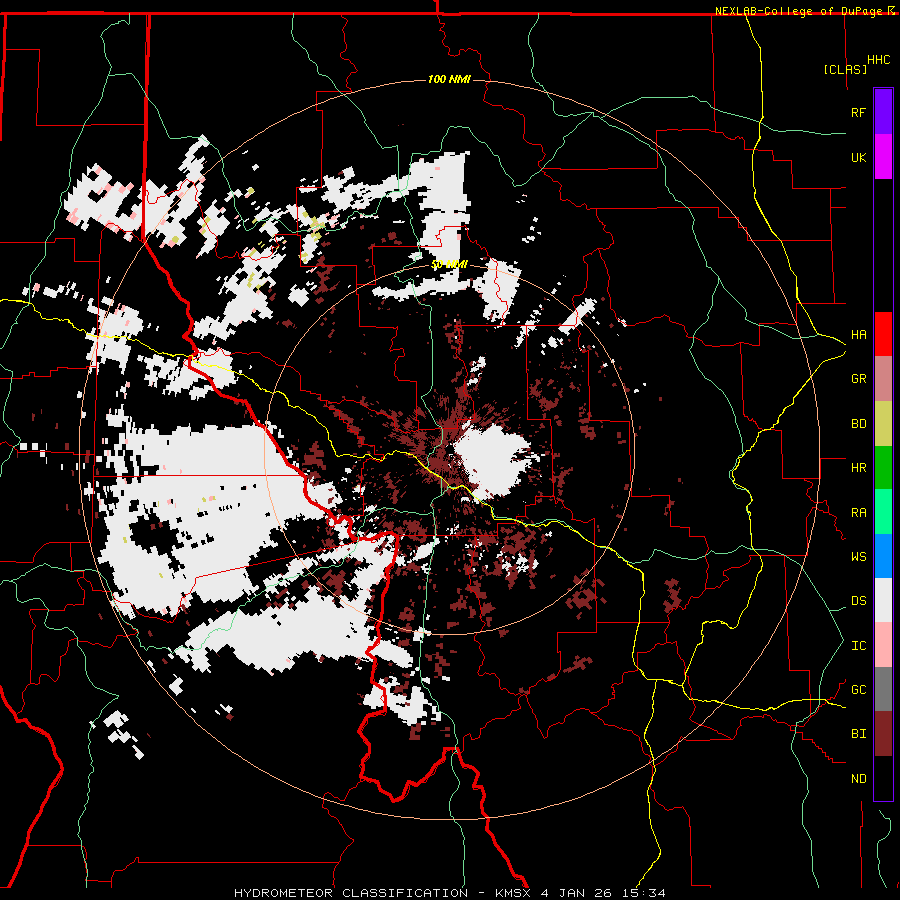Click the ND black legend swatch

(883, 778)
